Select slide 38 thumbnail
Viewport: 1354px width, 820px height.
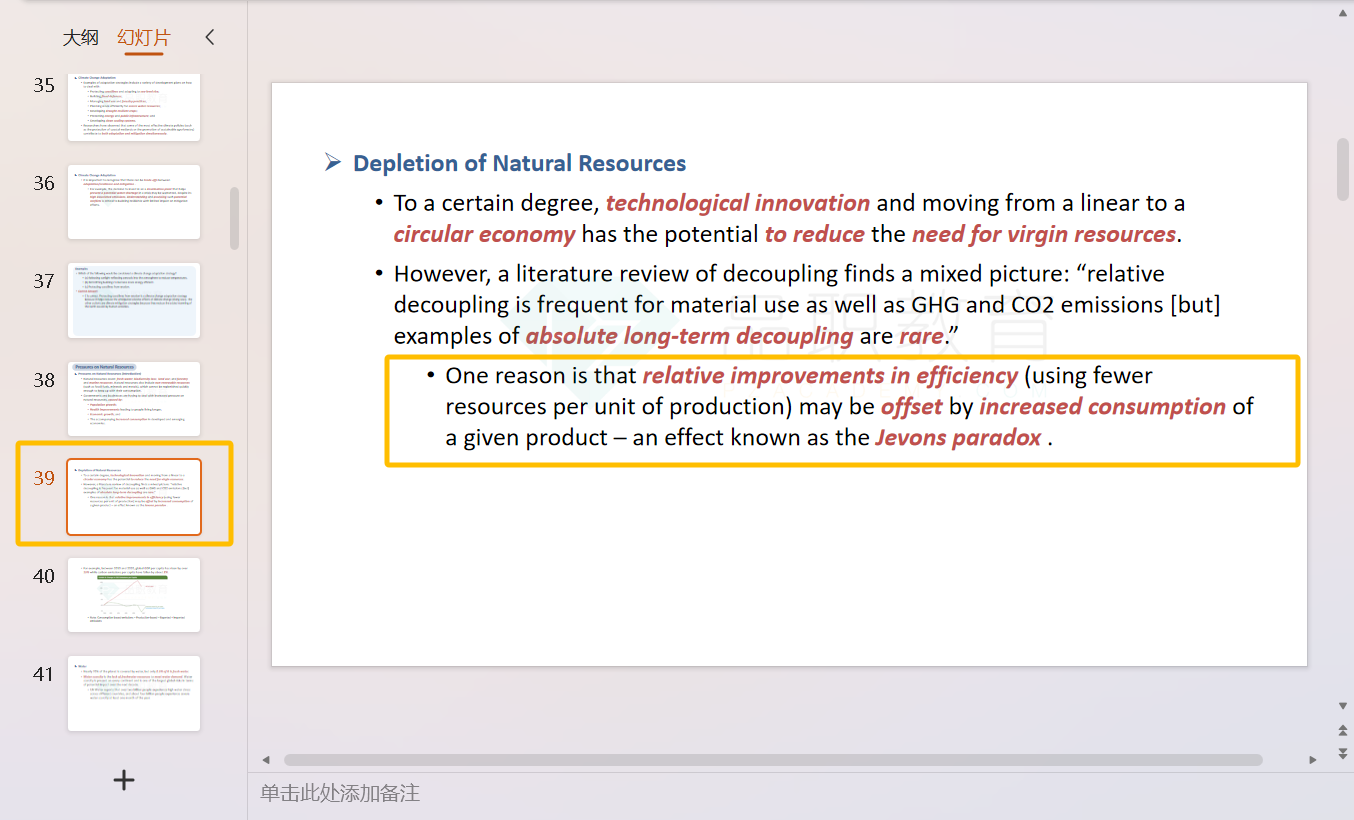click(134, 399)
